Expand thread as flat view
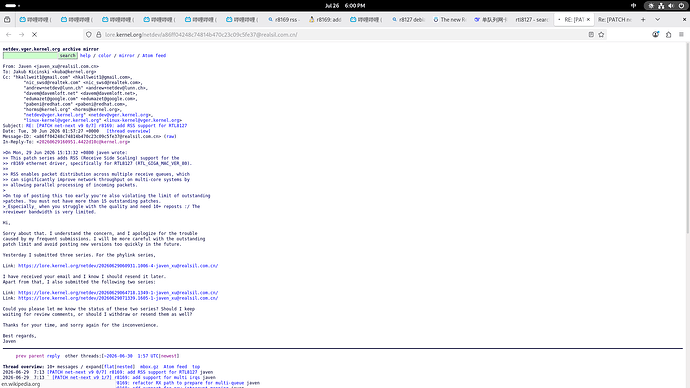690x388 pixels. click(x=109, y=366)
